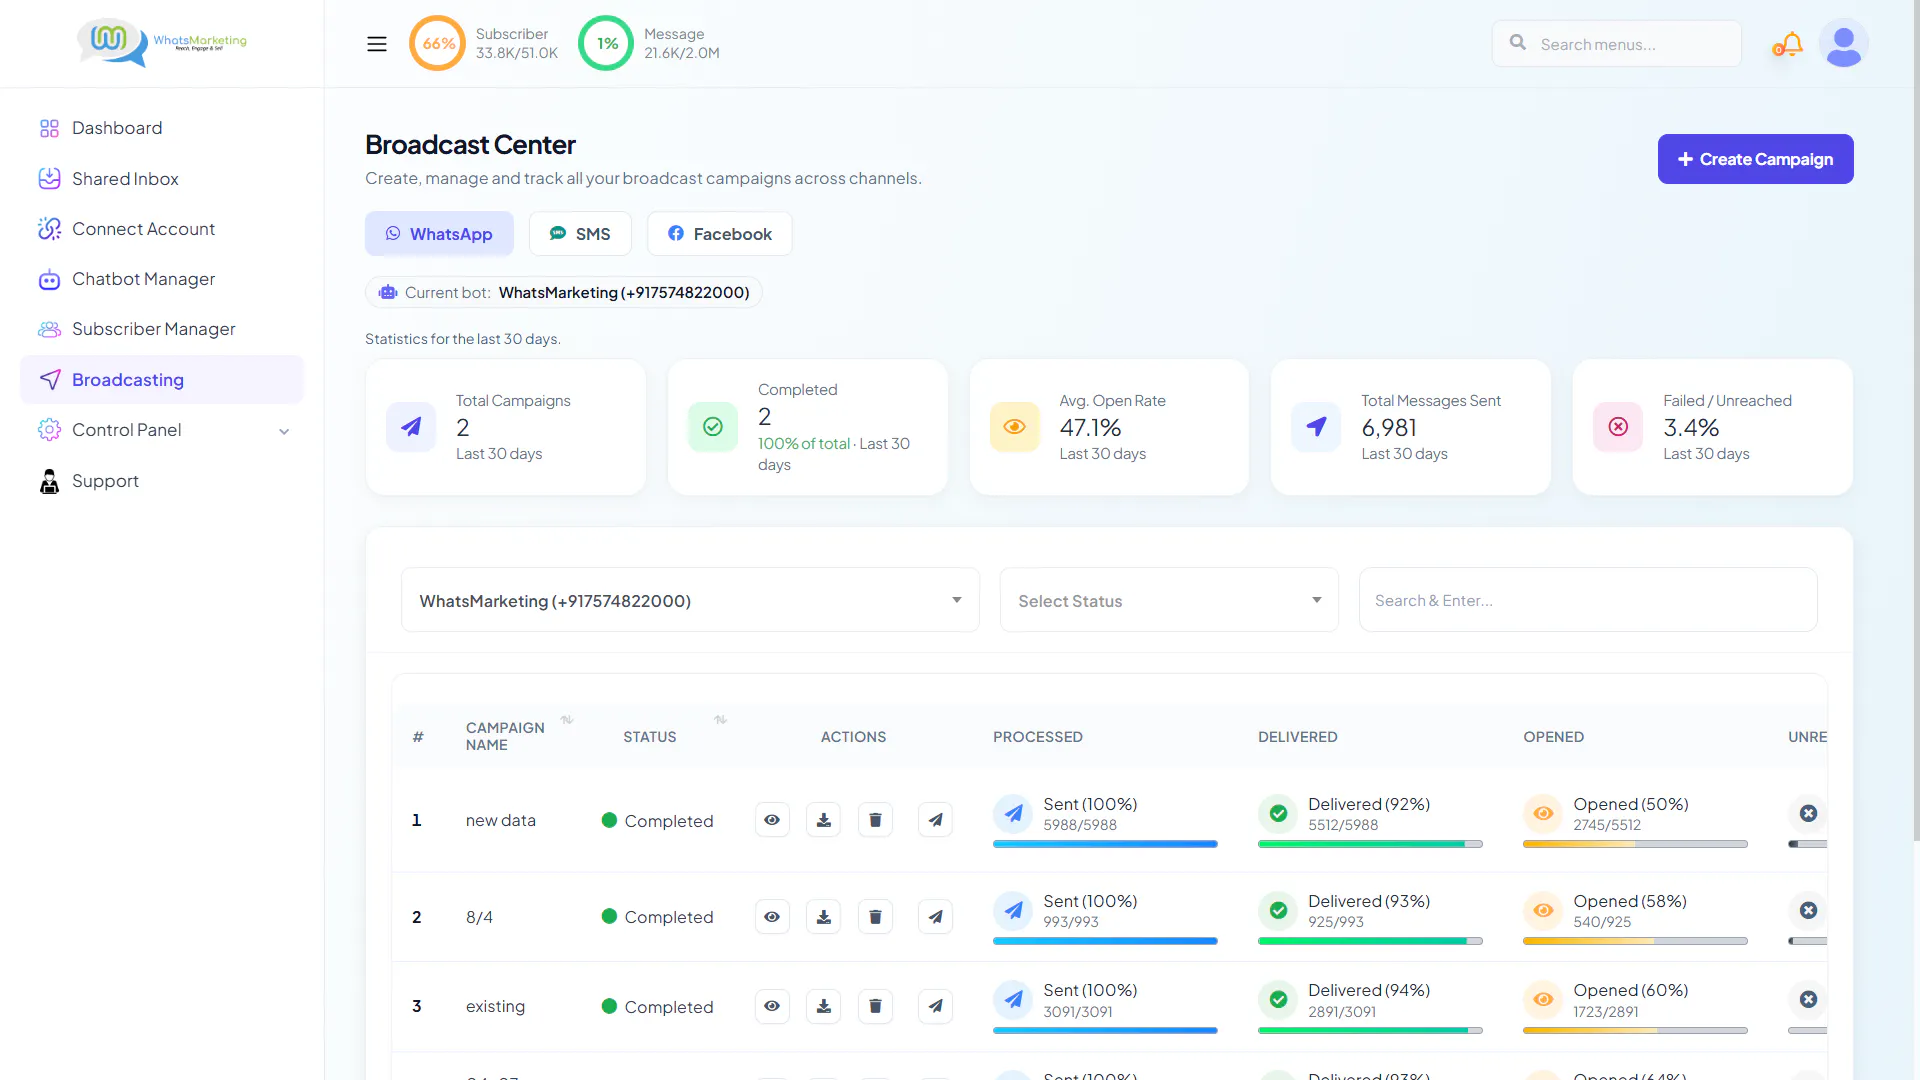The width and height of the screenshot is (1920, 1080).
Task: Click the Completed status in new data row
Action: point(658,821)
